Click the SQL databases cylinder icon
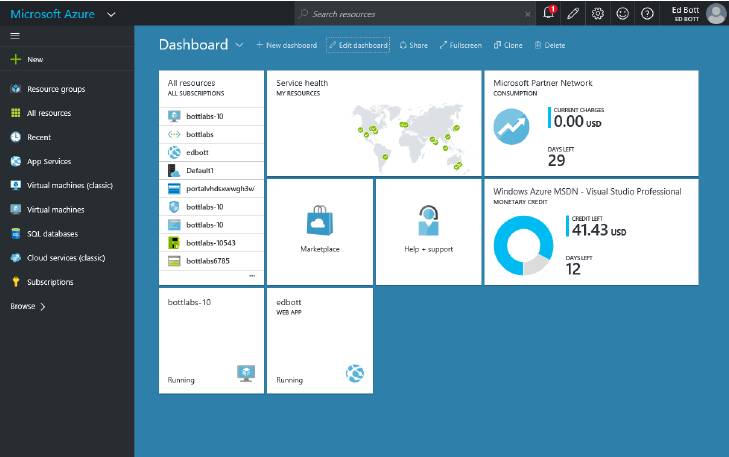Screen dimensions: 729x457 (15, 233)
